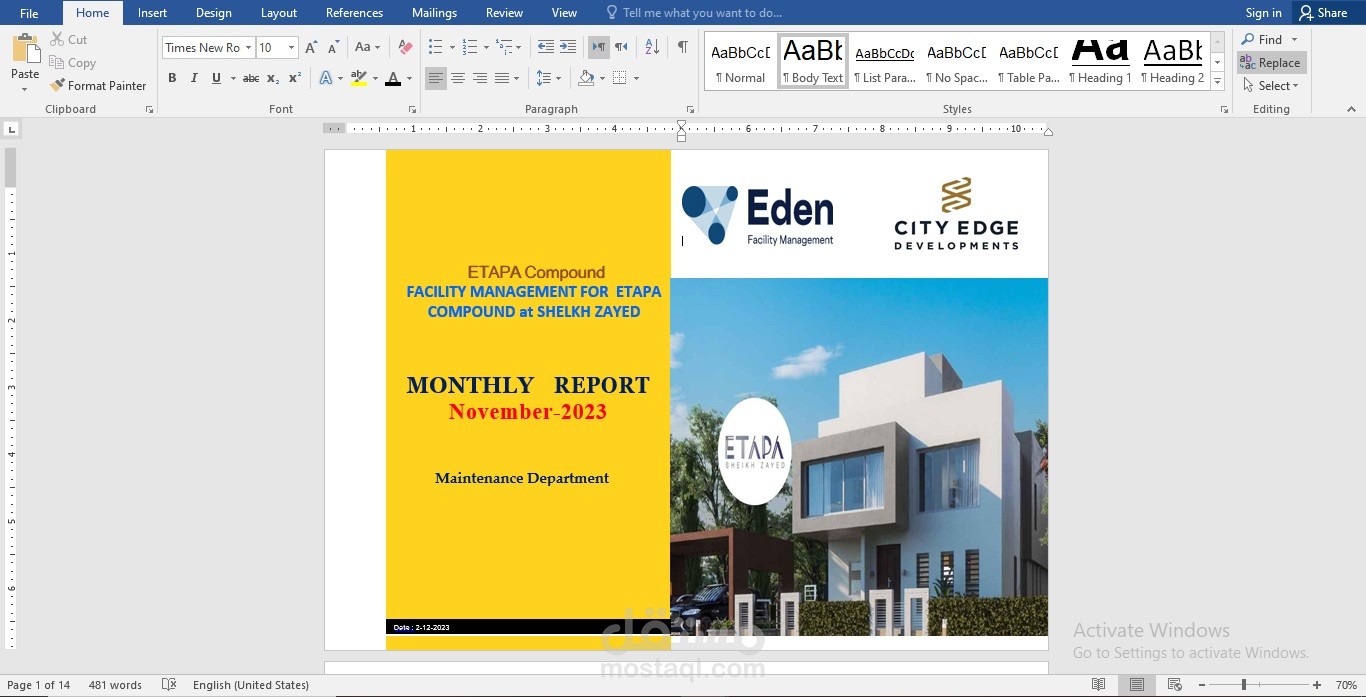Open the Select dropdown in Editing
Viewport: 1366px width, 697px height.
click(1270, 85)
